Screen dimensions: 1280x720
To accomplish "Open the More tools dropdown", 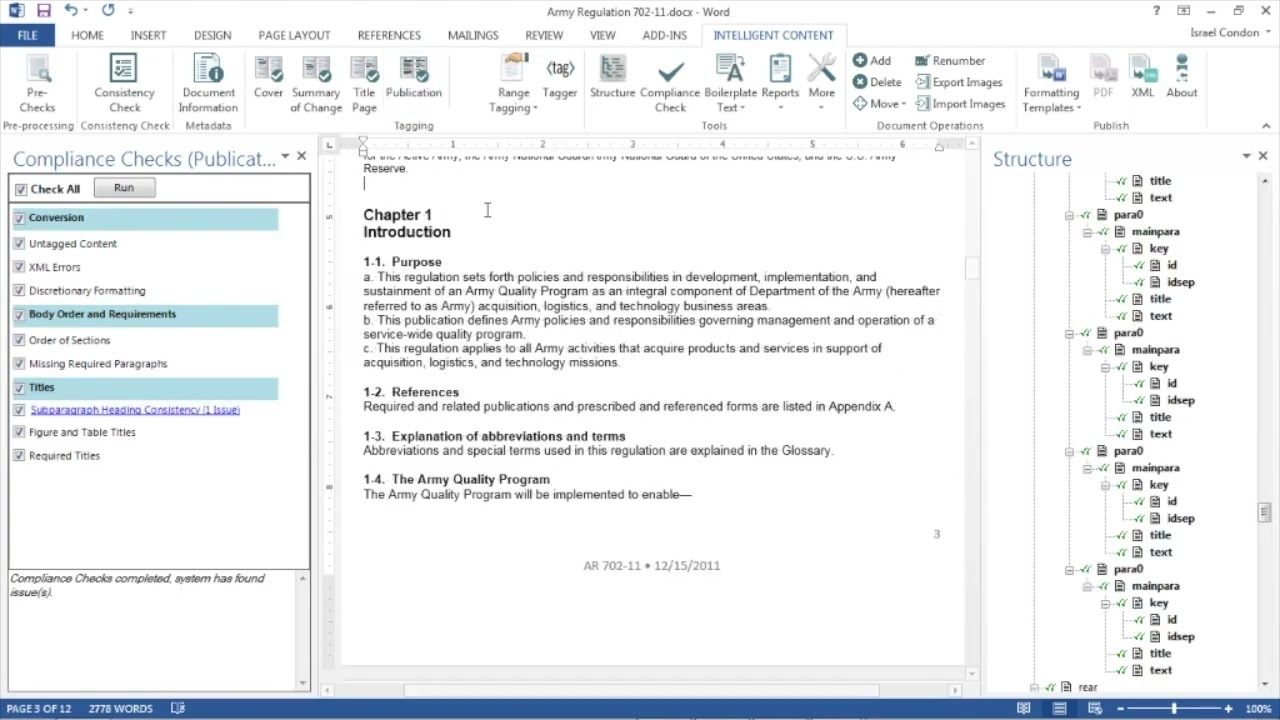I will (821, 85).
